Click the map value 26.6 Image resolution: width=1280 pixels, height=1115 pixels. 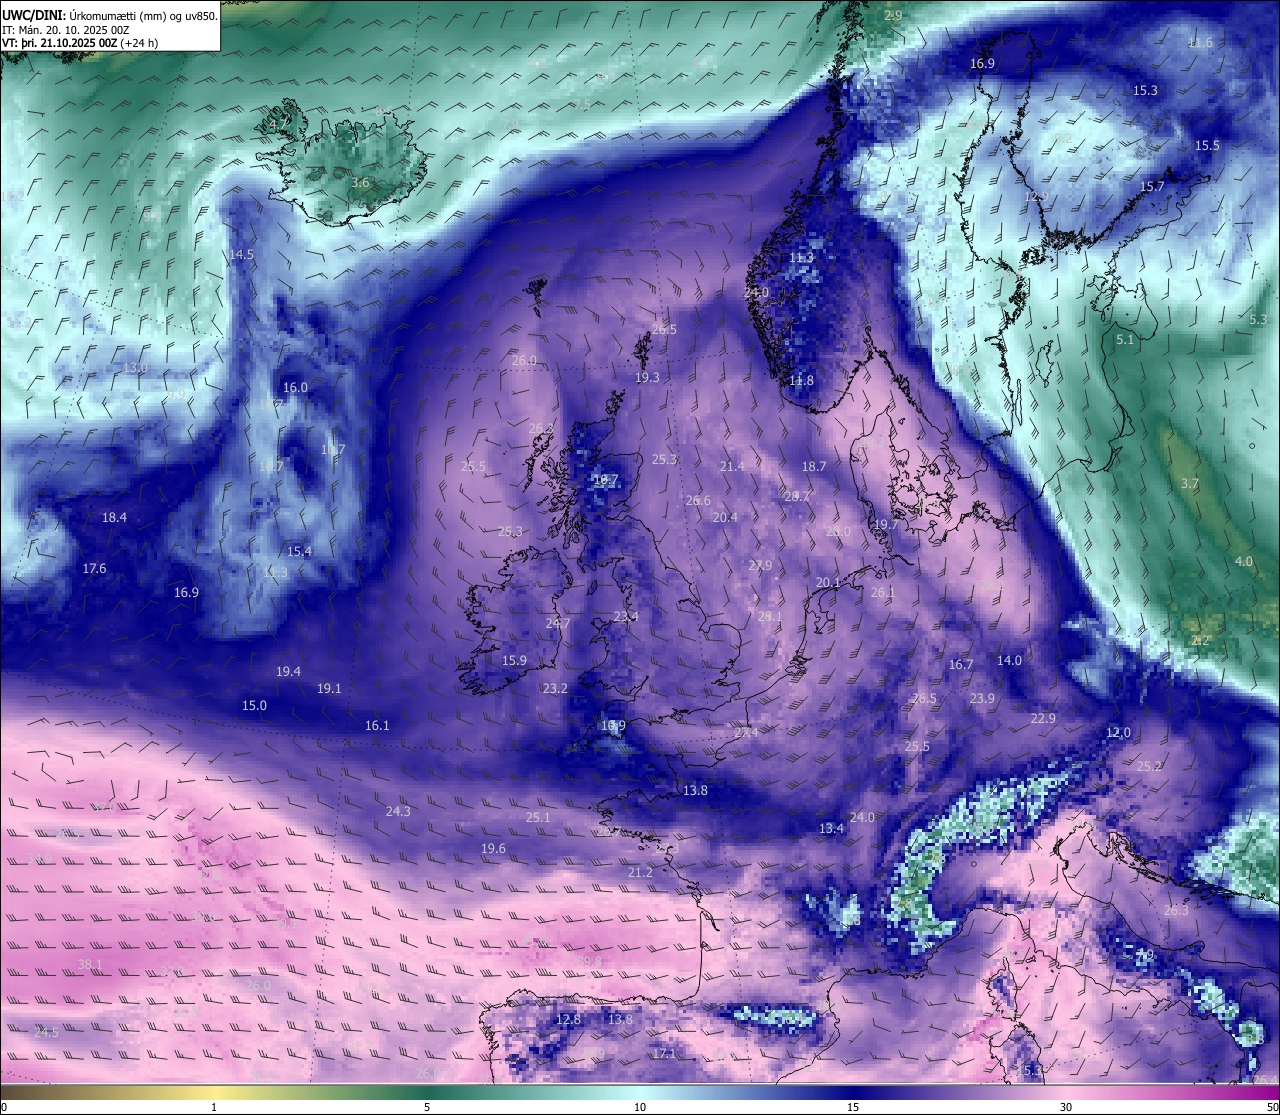coord(698,501)
